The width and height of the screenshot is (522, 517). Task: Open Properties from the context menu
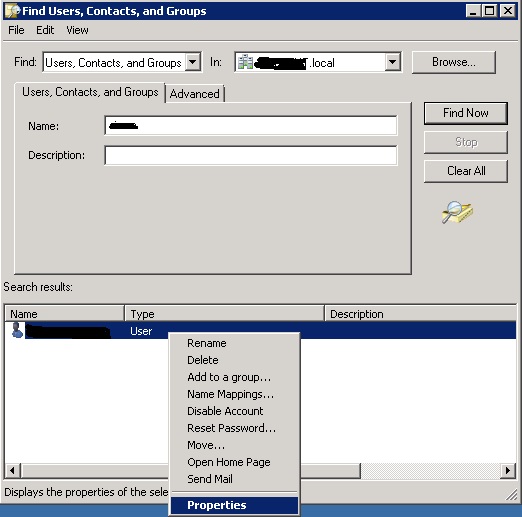click(234, 505)
